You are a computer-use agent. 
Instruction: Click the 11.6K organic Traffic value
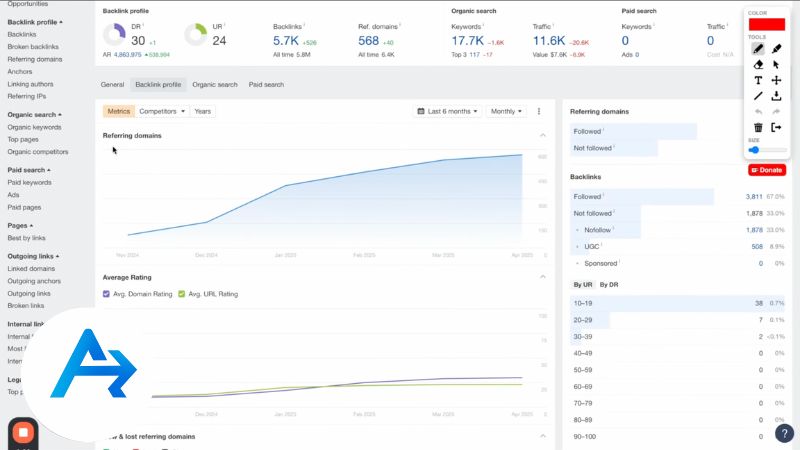(x=549, y=41)
